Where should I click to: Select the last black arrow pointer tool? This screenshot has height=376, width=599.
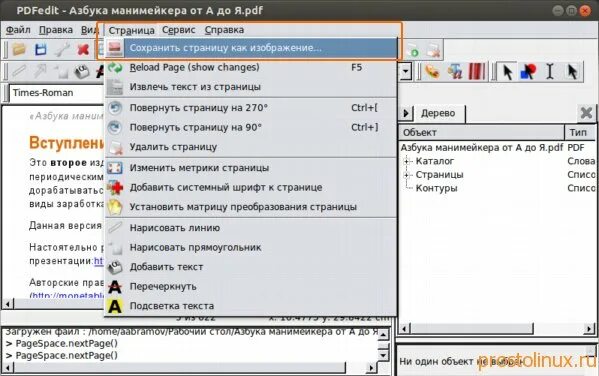click(572, 71)
